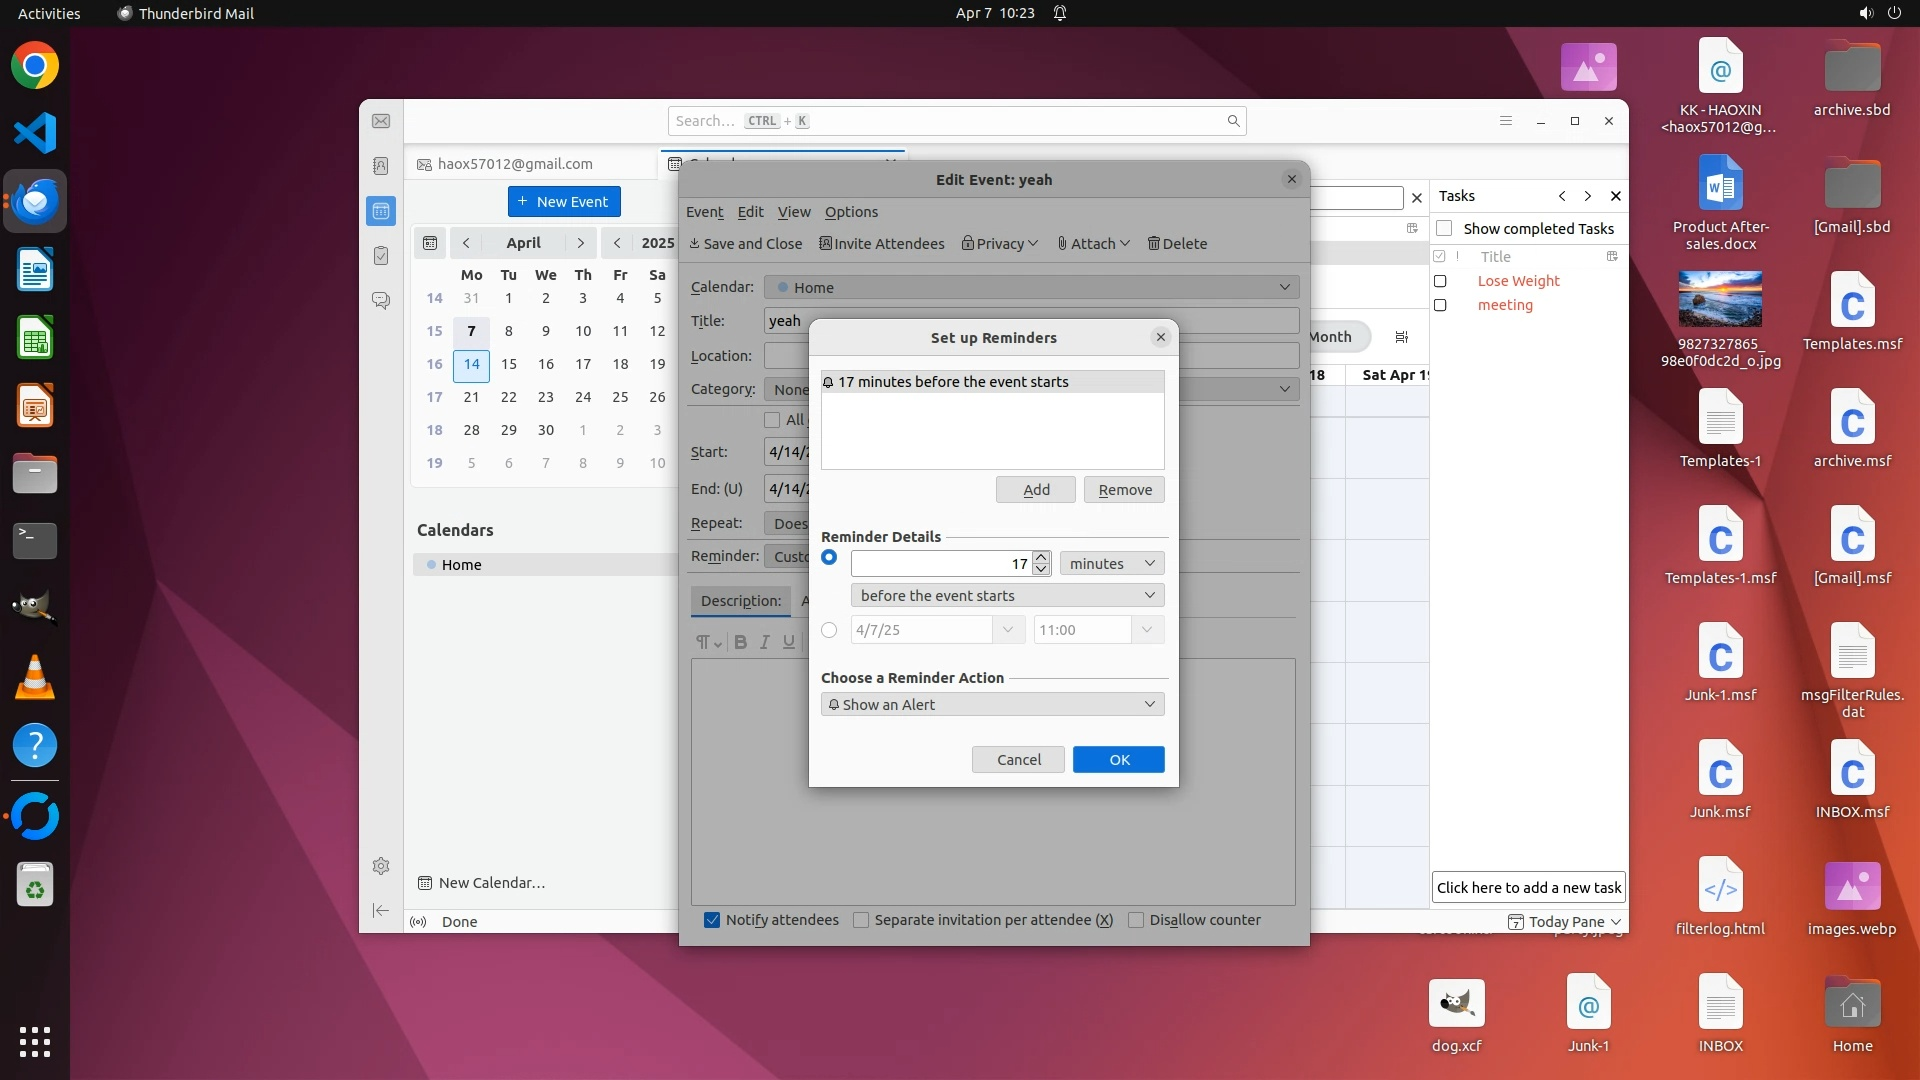Confirm reminders with the OK button

pos(1118,760)
